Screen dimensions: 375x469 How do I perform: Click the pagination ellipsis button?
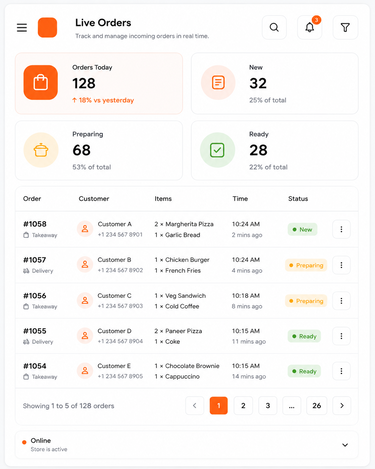click(x=292, y=406)
